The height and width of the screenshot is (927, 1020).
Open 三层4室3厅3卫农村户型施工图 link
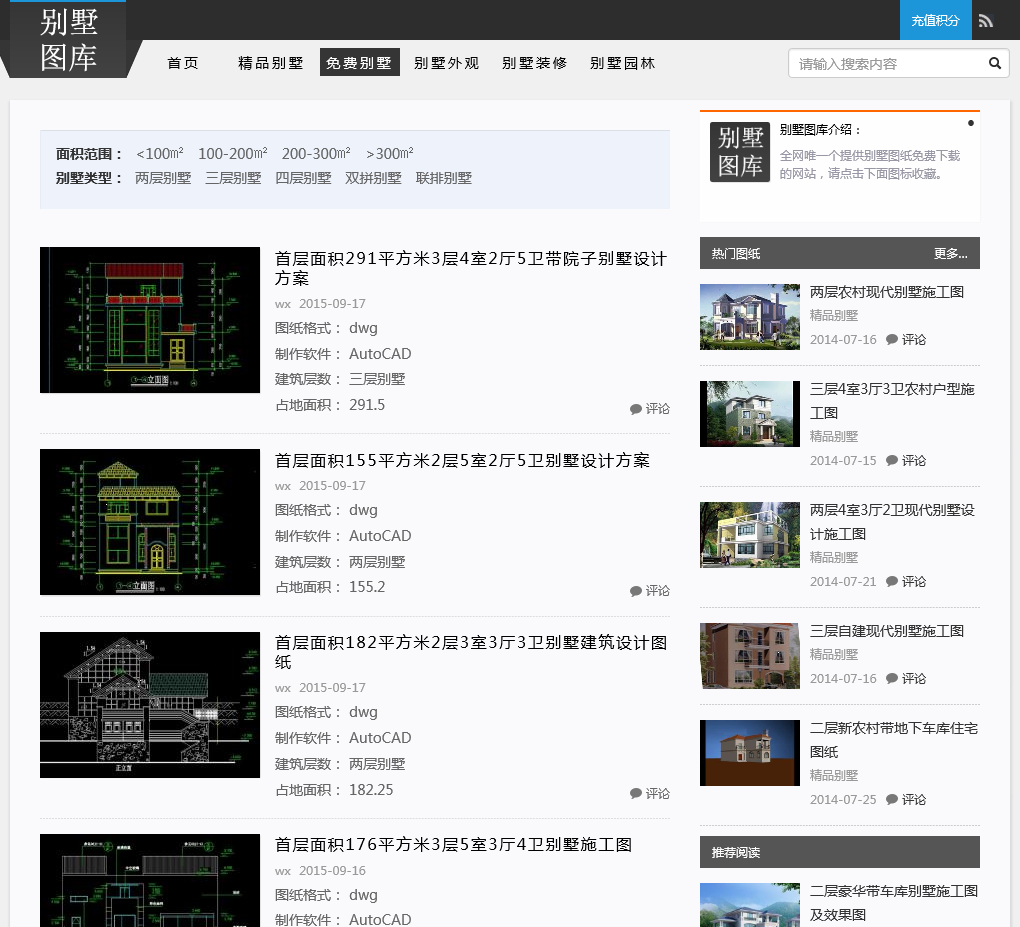(892, 401)
